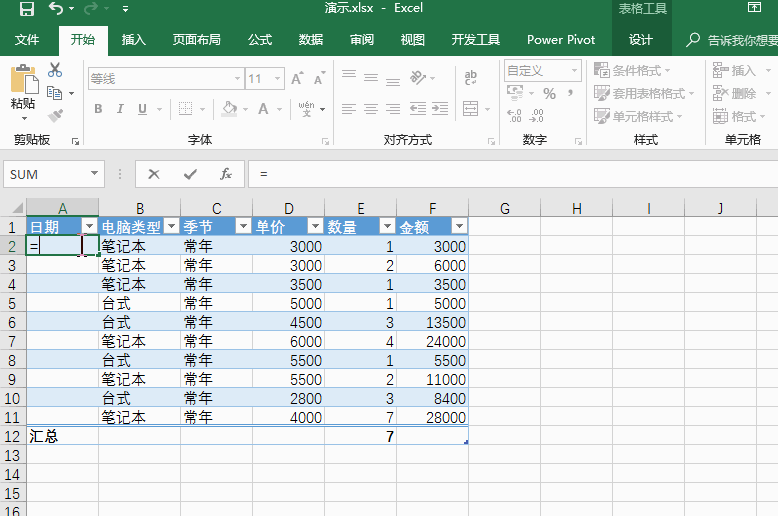Open the Name Box dropdown arrow
This screenshot has width=778, height=516.
pyautogui.click(x=94, y=174)
